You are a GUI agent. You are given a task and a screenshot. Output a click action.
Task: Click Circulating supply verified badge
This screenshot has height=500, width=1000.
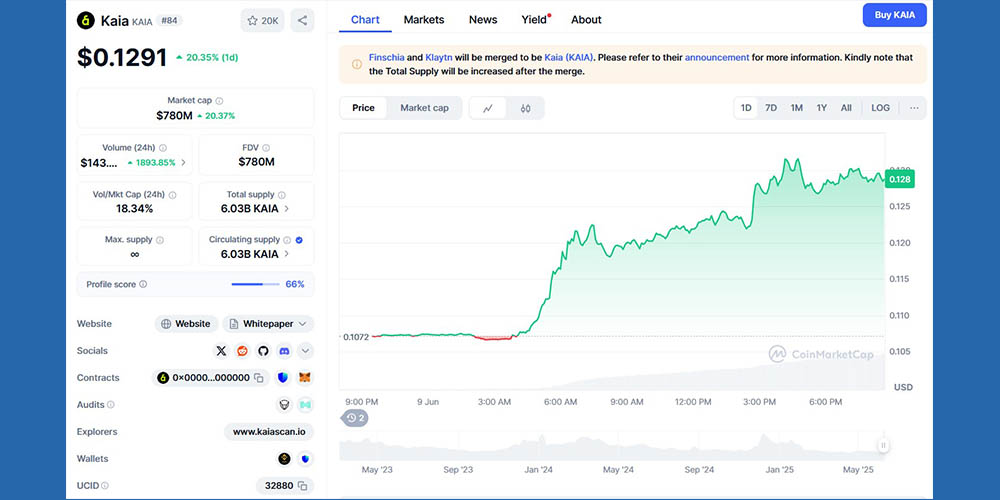click(x=299, y=240)
